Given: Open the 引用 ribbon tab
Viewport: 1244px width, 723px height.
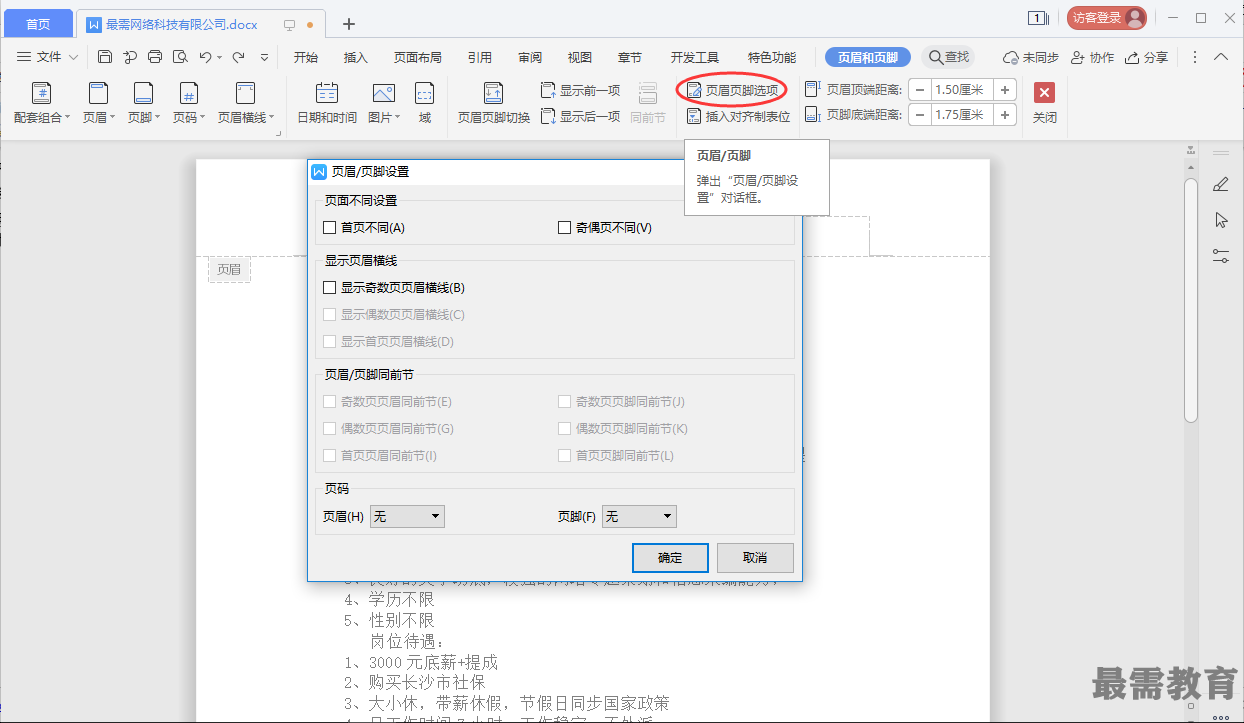Looking at the screenshot, I should pyautogui.click(x=480, y=57).
